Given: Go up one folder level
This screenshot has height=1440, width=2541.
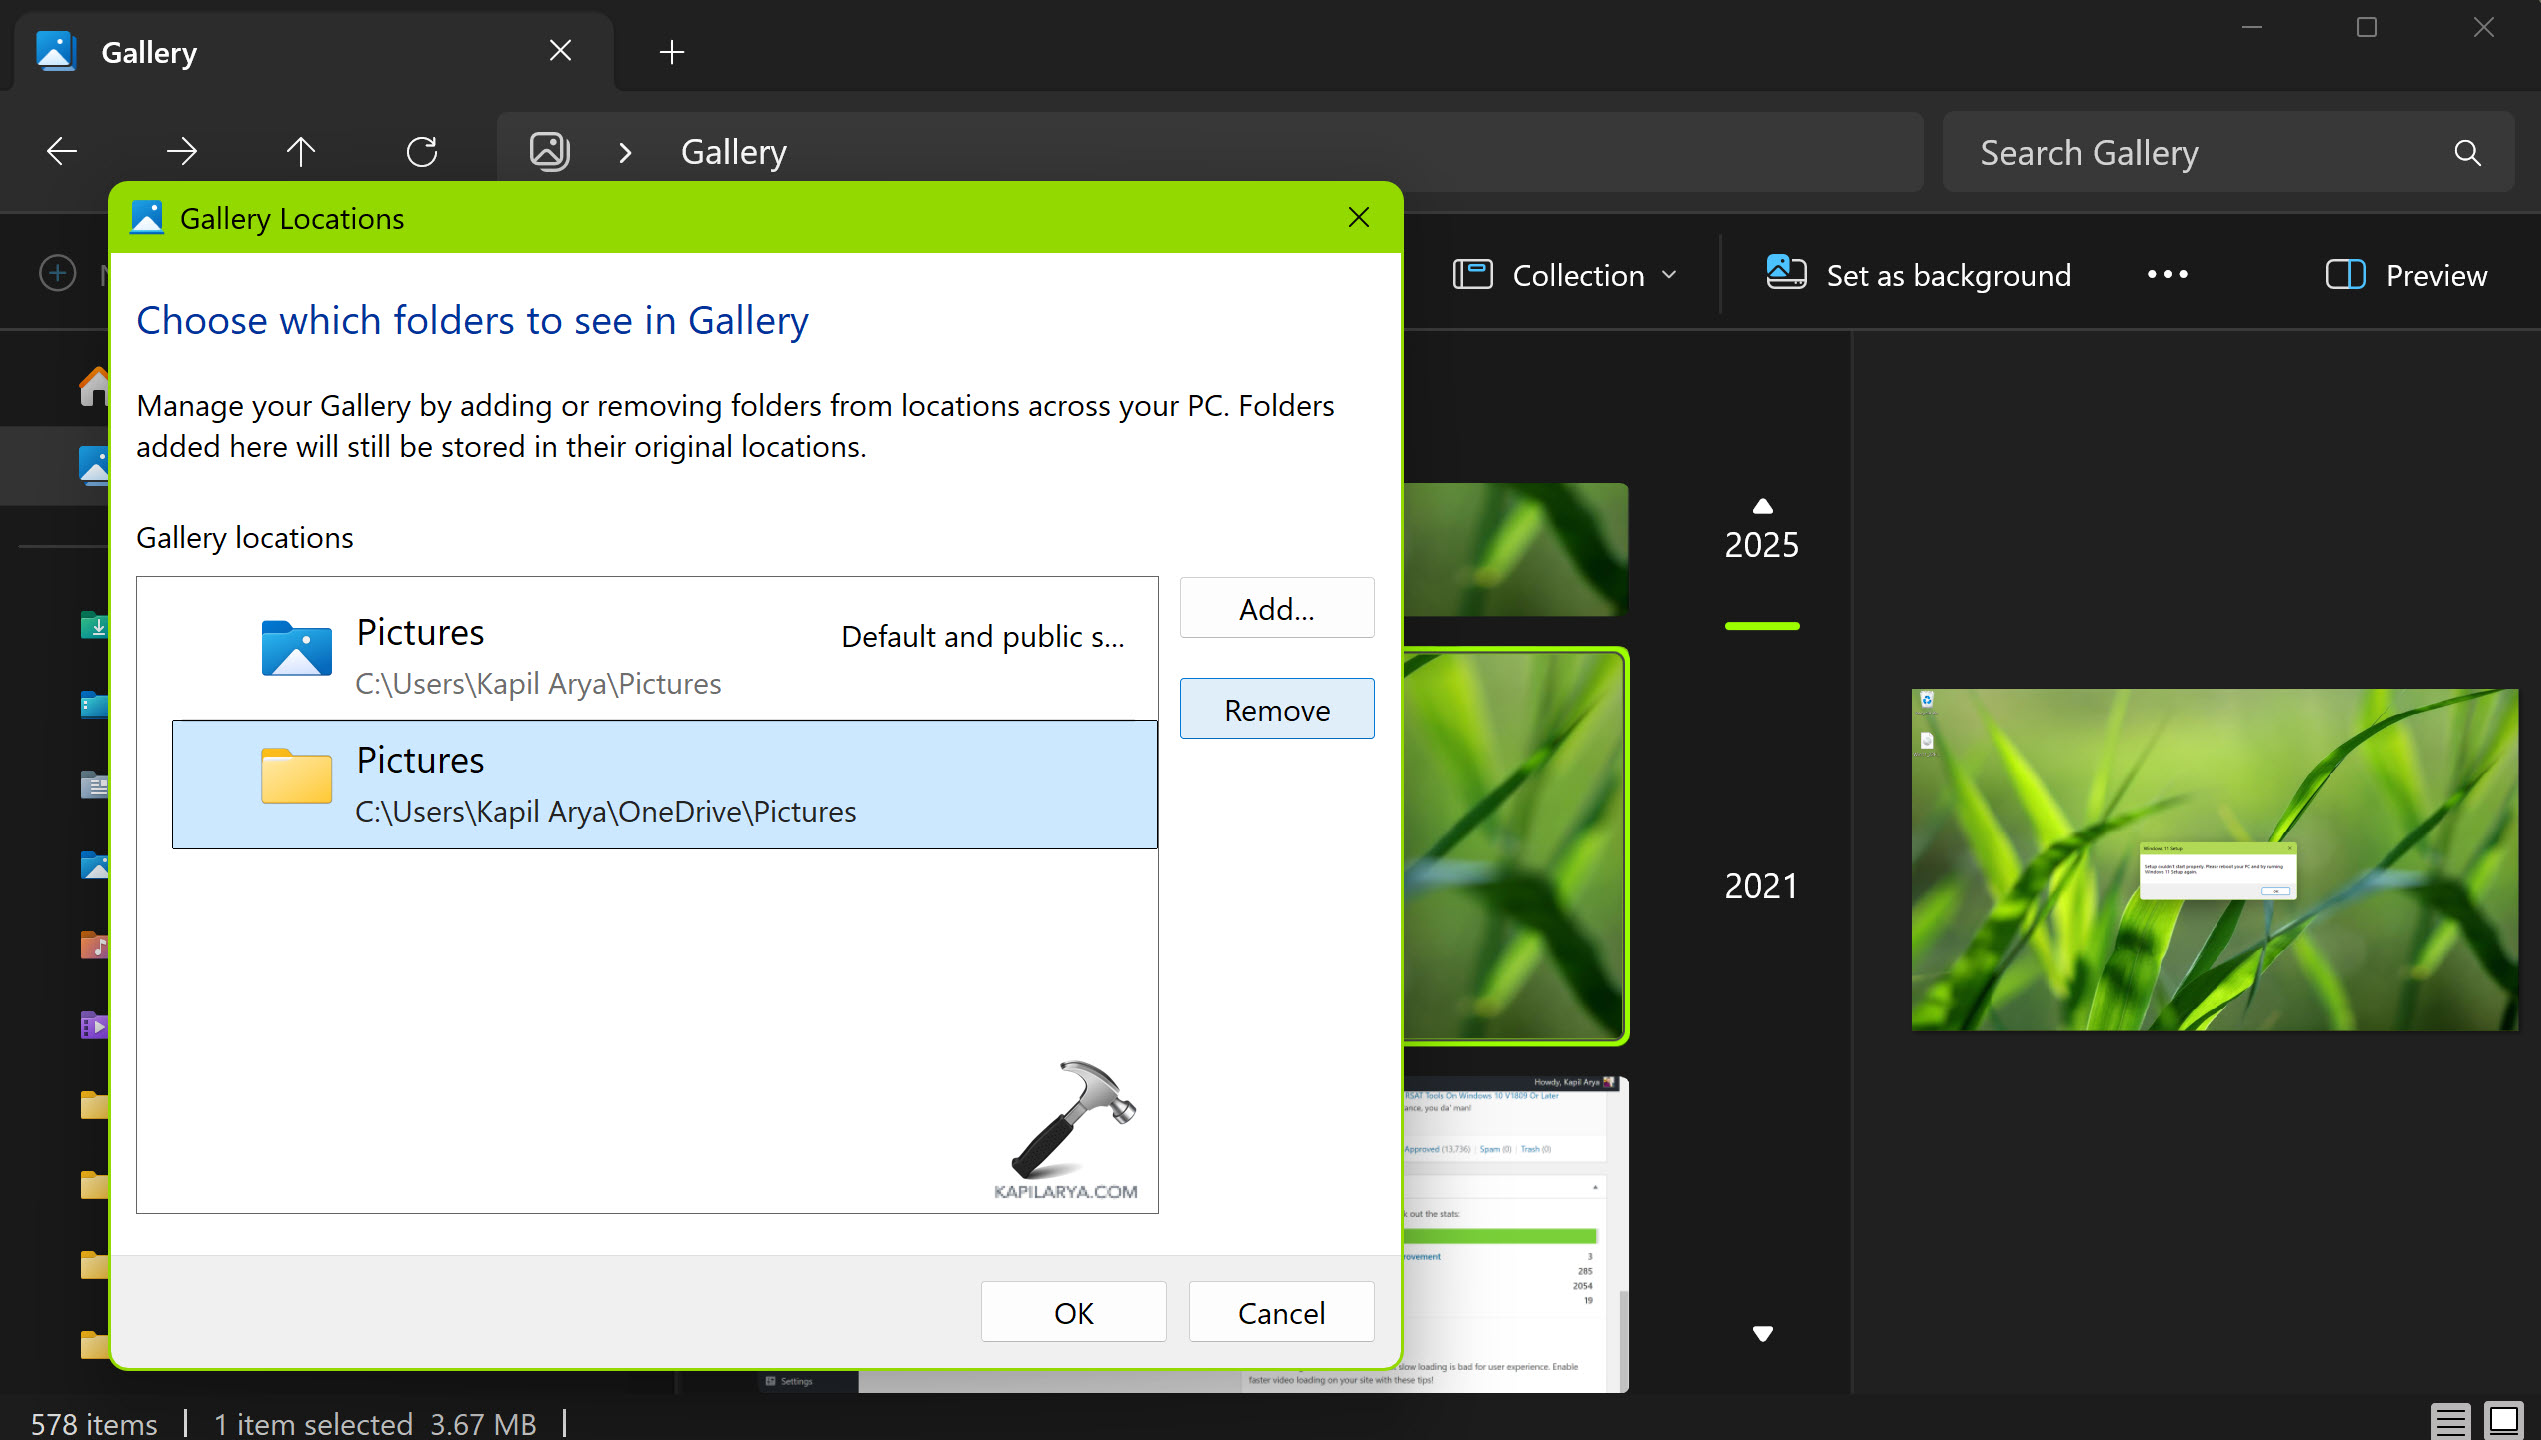Looking at the screenshot, I should point(301,152).
